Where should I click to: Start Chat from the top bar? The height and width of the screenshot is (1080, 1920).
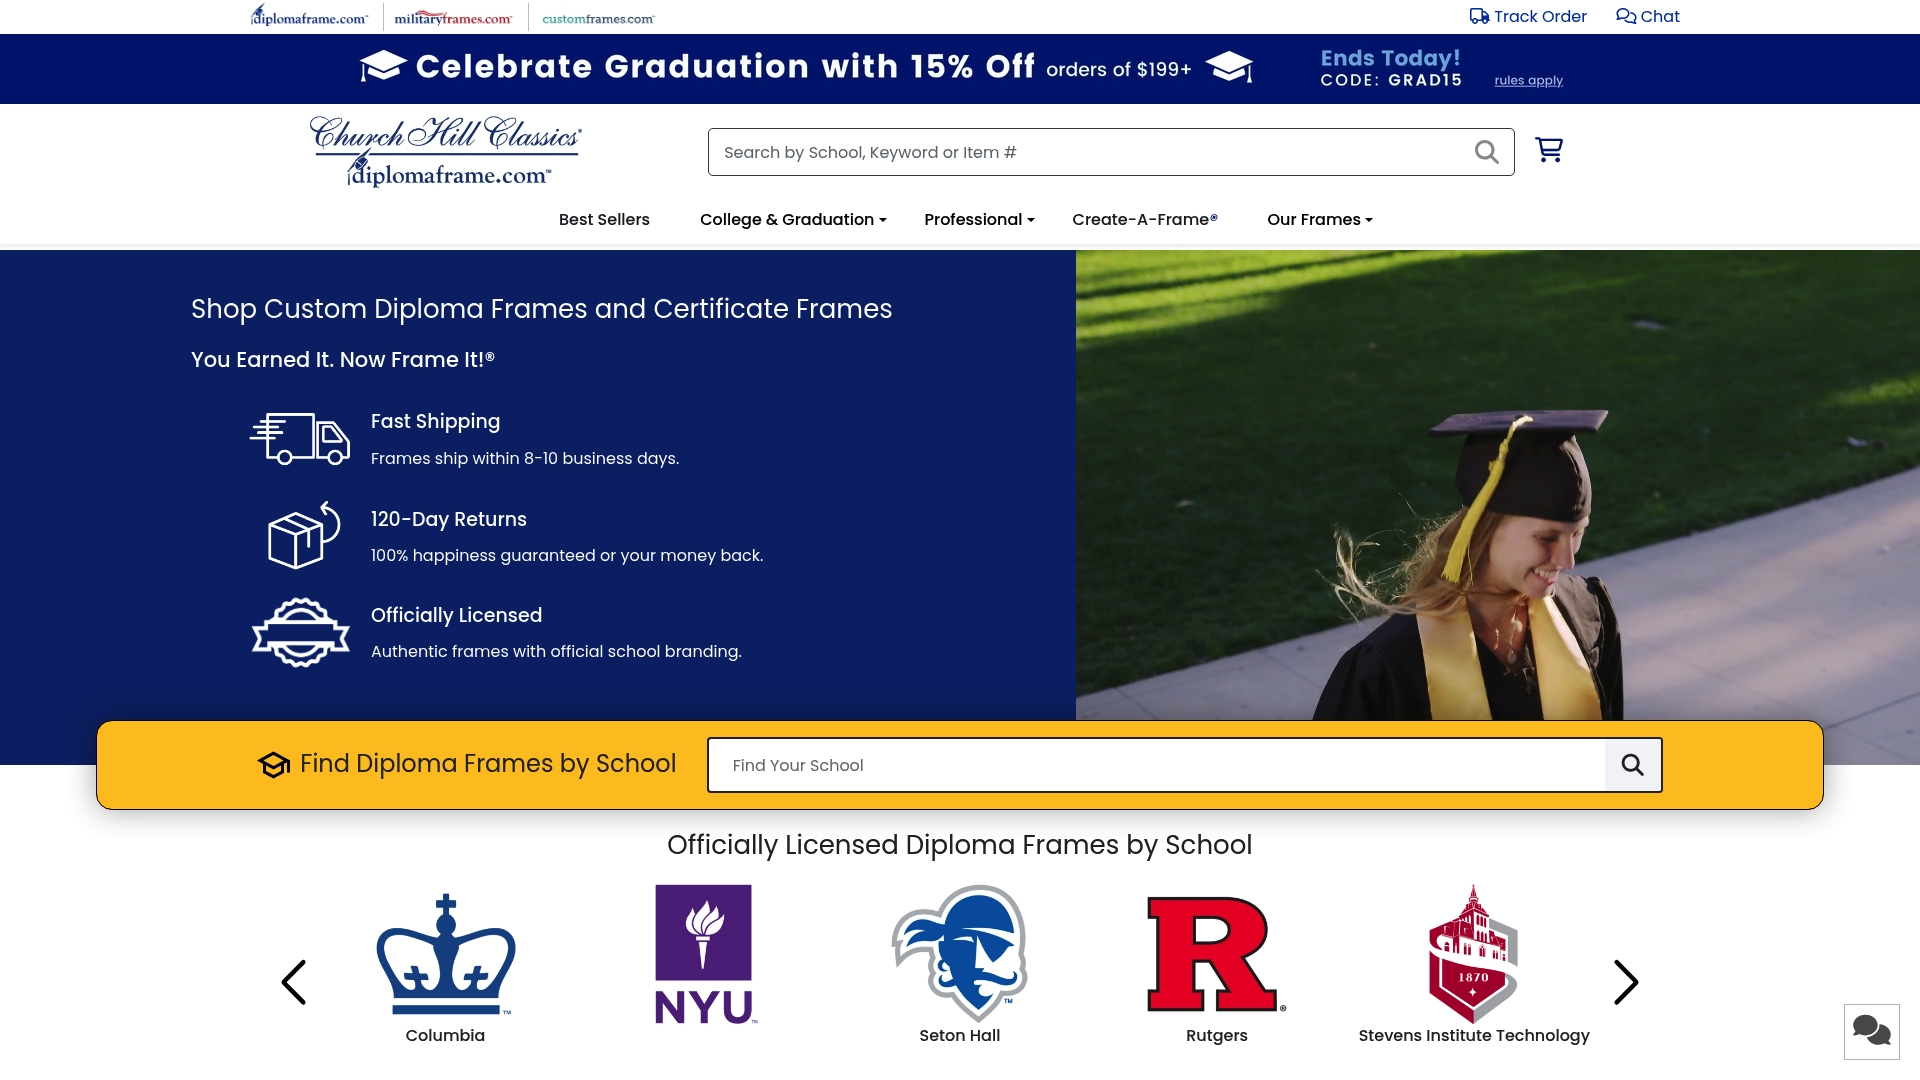tap(1648, 16)
